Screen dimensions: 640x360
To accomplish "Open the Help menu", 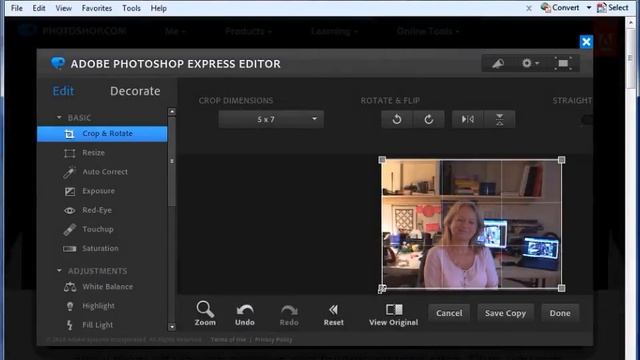I will (x=158, y=8).
